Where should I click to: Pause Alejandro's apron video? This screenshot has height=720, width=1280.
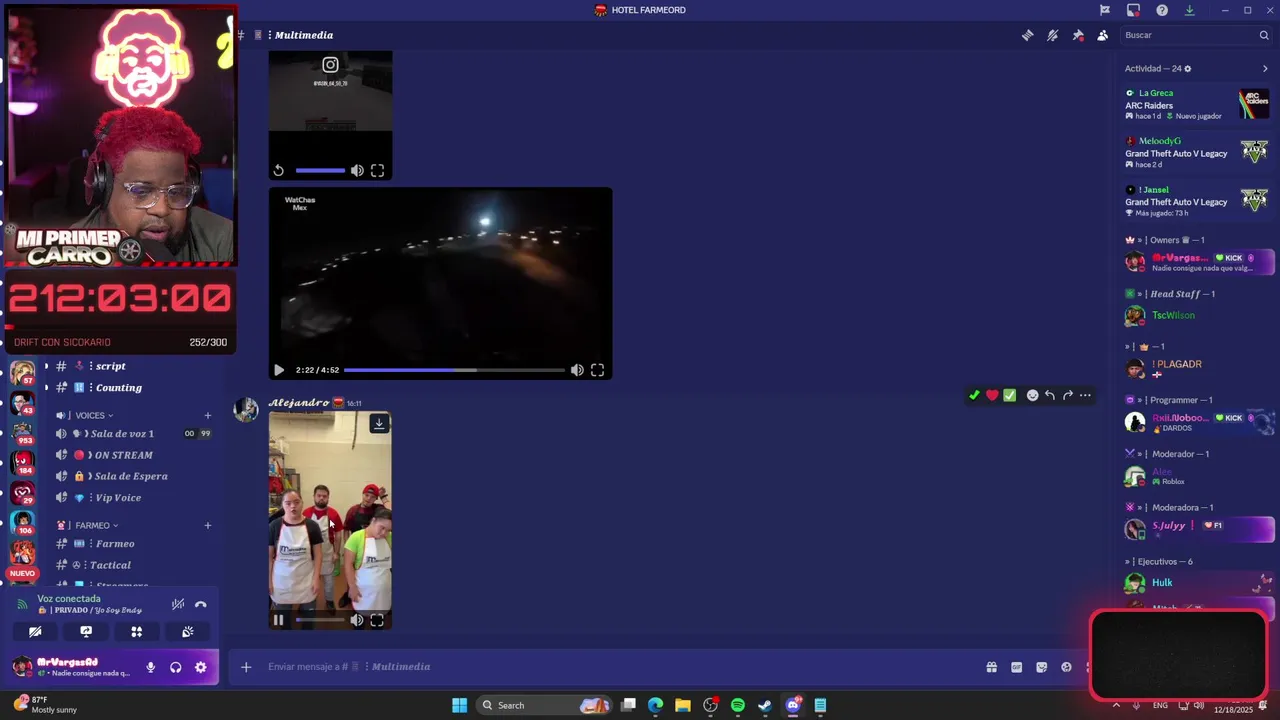(x=279, y=620)
